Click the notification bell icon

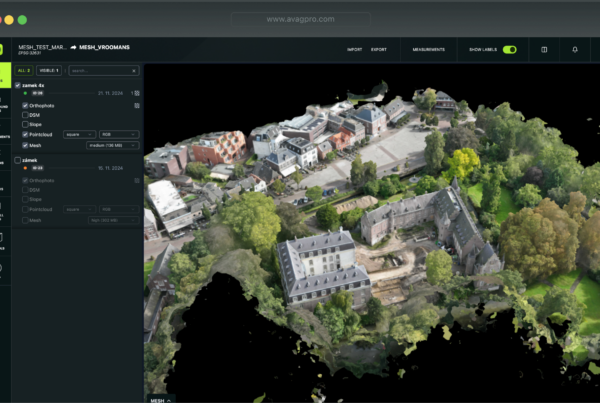(575, 49)
